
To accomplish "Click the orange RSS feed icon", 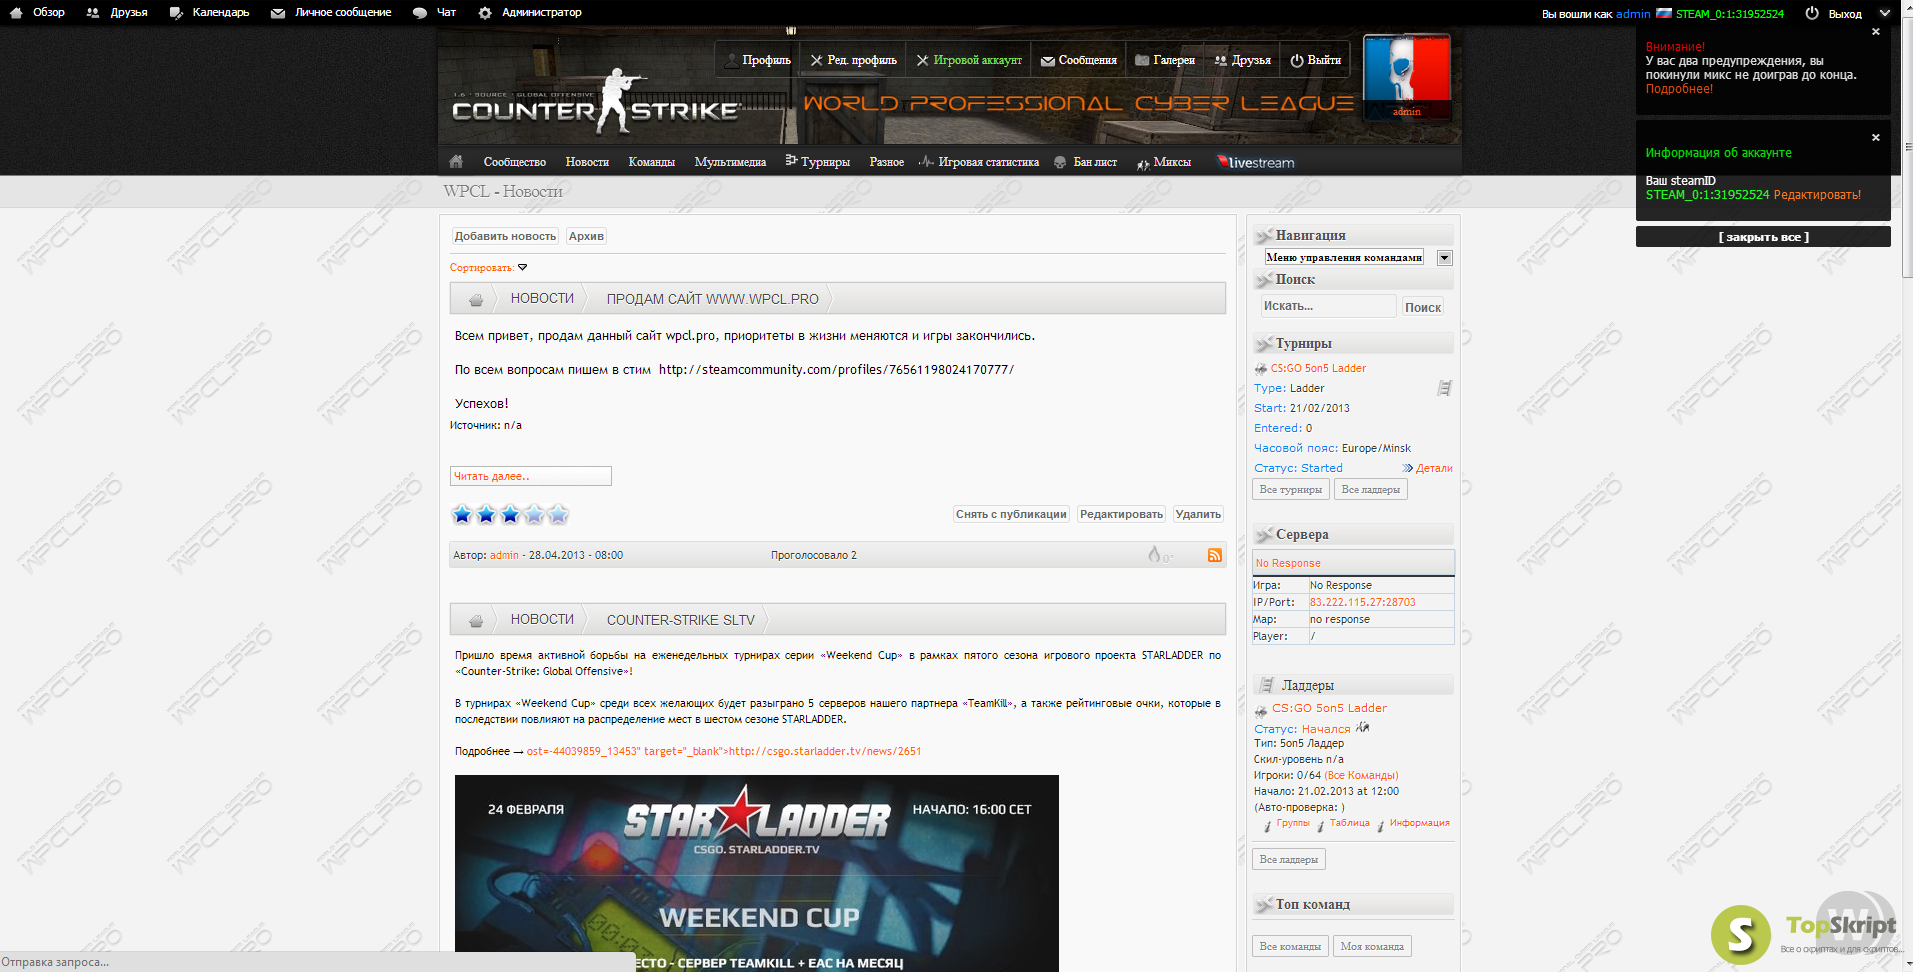I will 1214,555.
